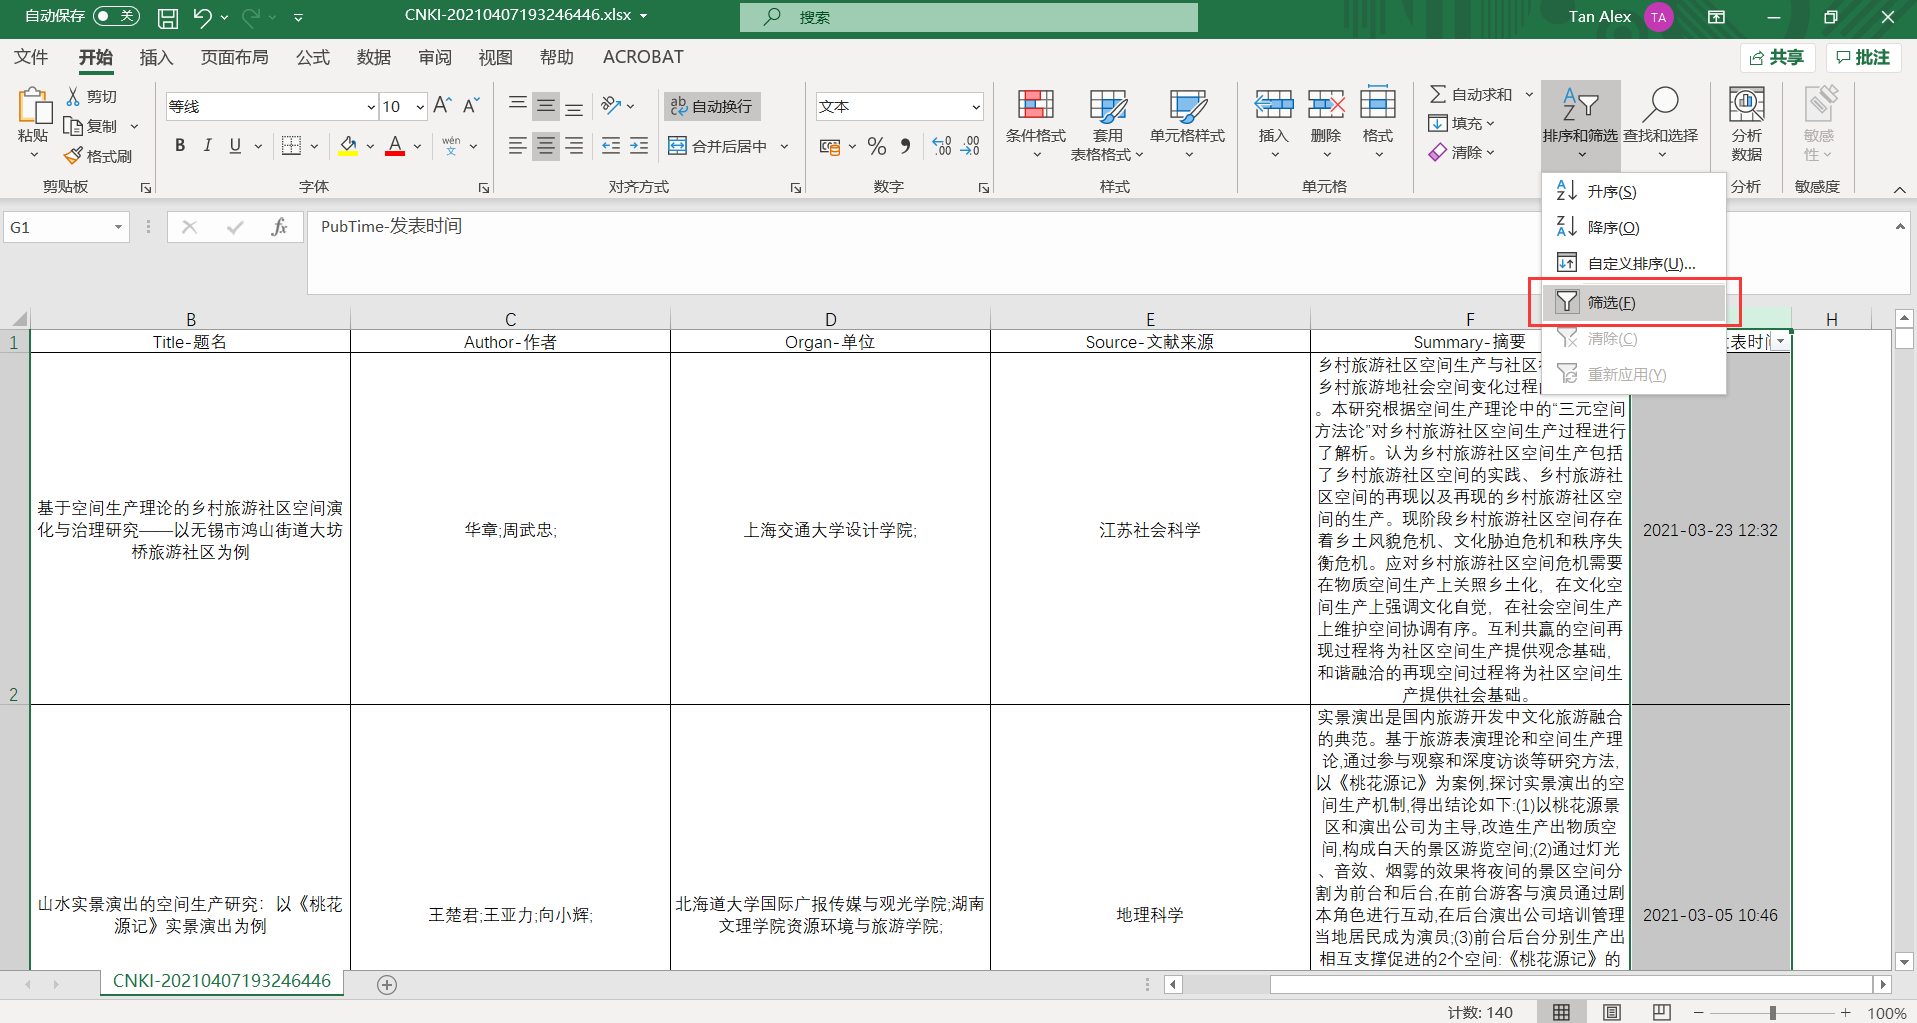Image resolution: width=1917 pixels, height=1023 pixels.
Task: Toggle underline formatting
Action: point(235,146)
